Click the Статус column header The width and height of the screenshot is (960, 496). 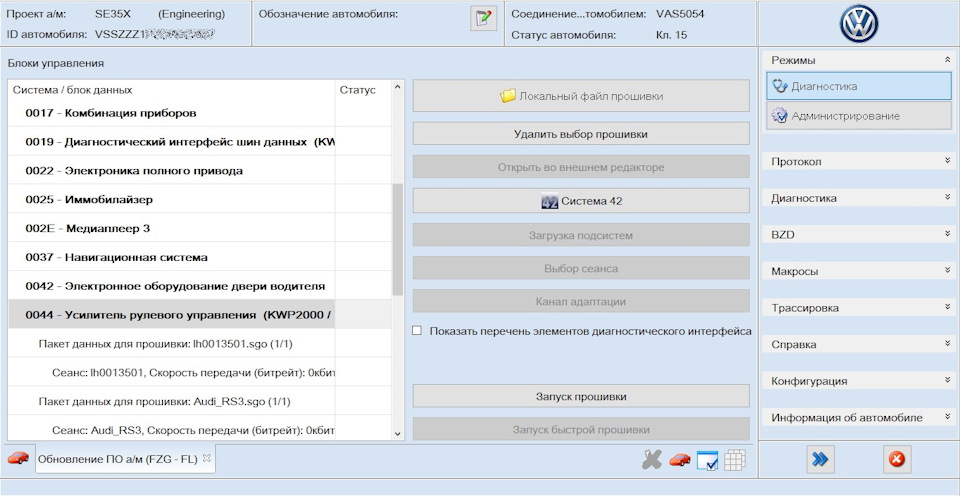point(358,90)
